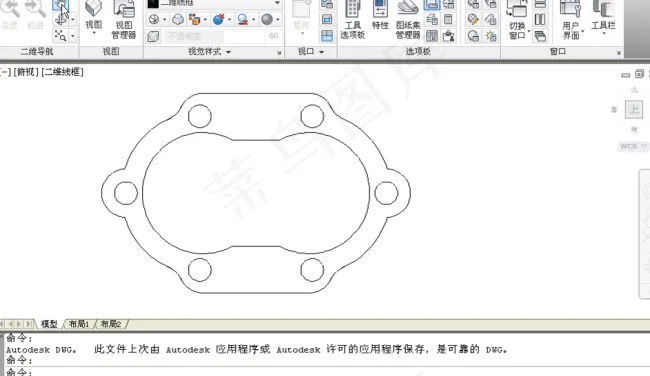
Task: Click the 前进 (forward) zoom icon
Action: point(36,14)
